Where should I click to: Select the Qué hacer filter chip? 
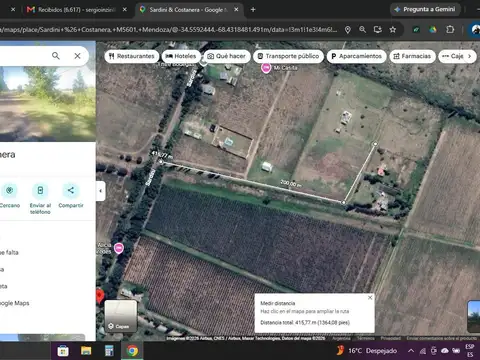click(227, 56)
